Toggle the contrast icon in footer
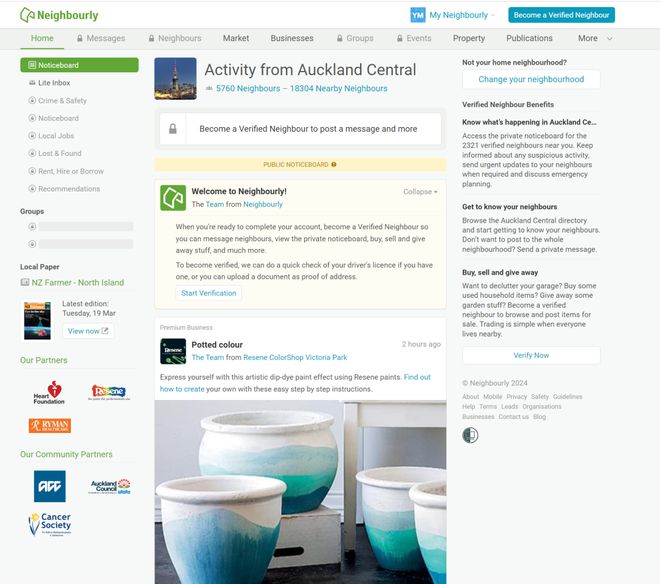Screen dimensions: 660x584 470,435
